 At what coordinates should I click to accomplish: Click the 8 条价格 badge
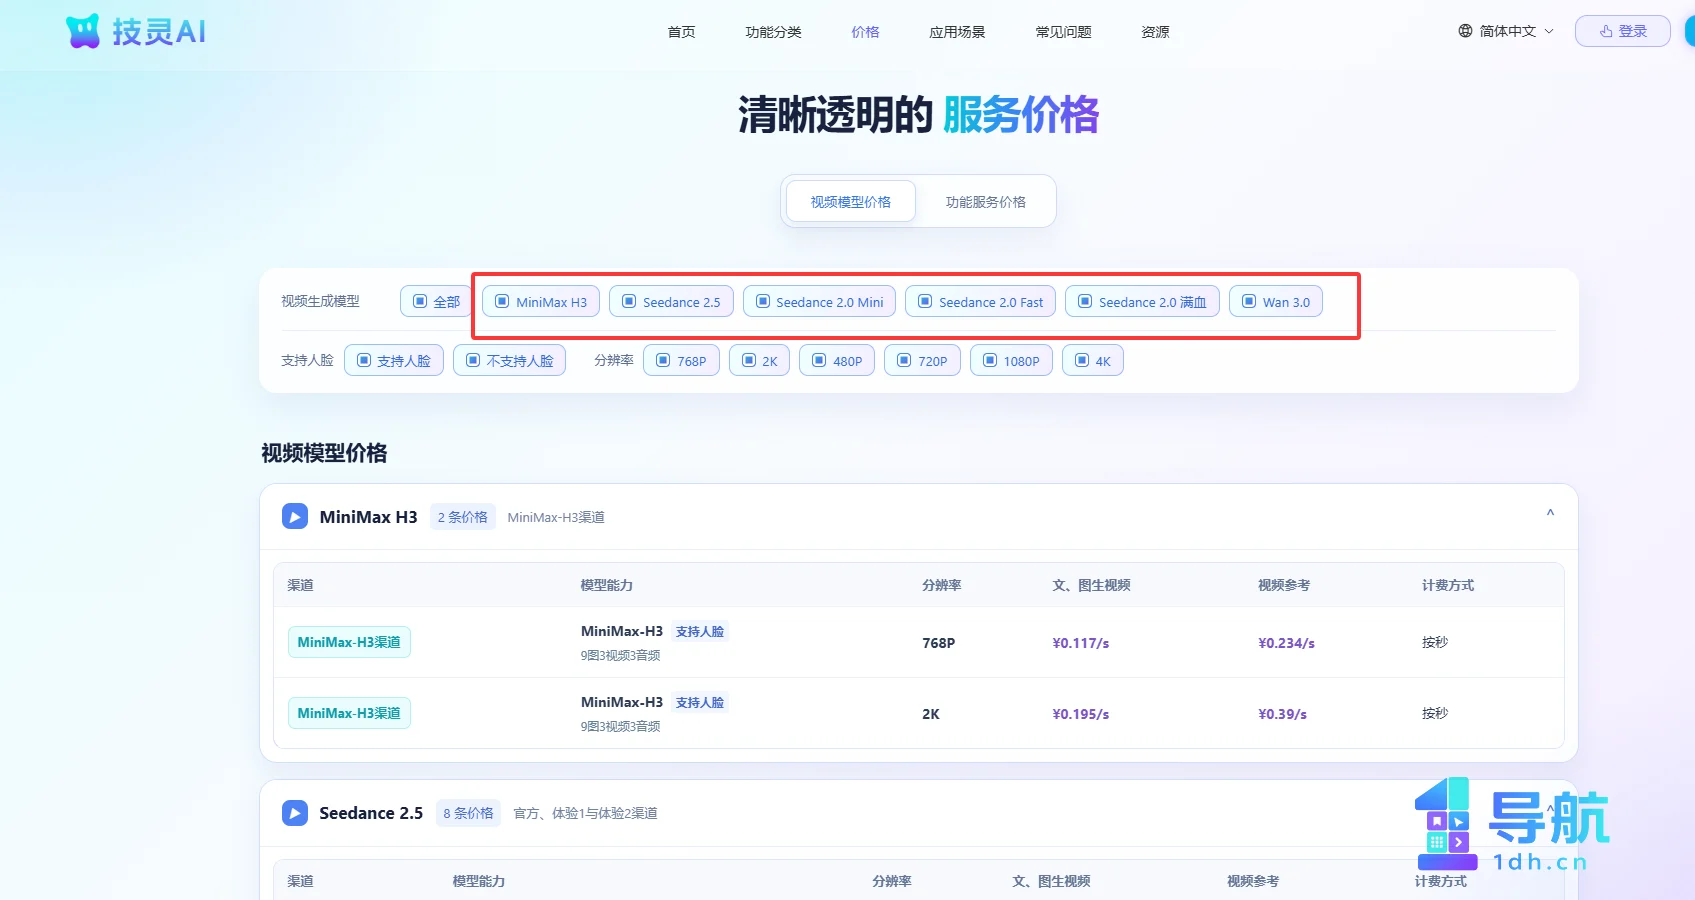468,813
